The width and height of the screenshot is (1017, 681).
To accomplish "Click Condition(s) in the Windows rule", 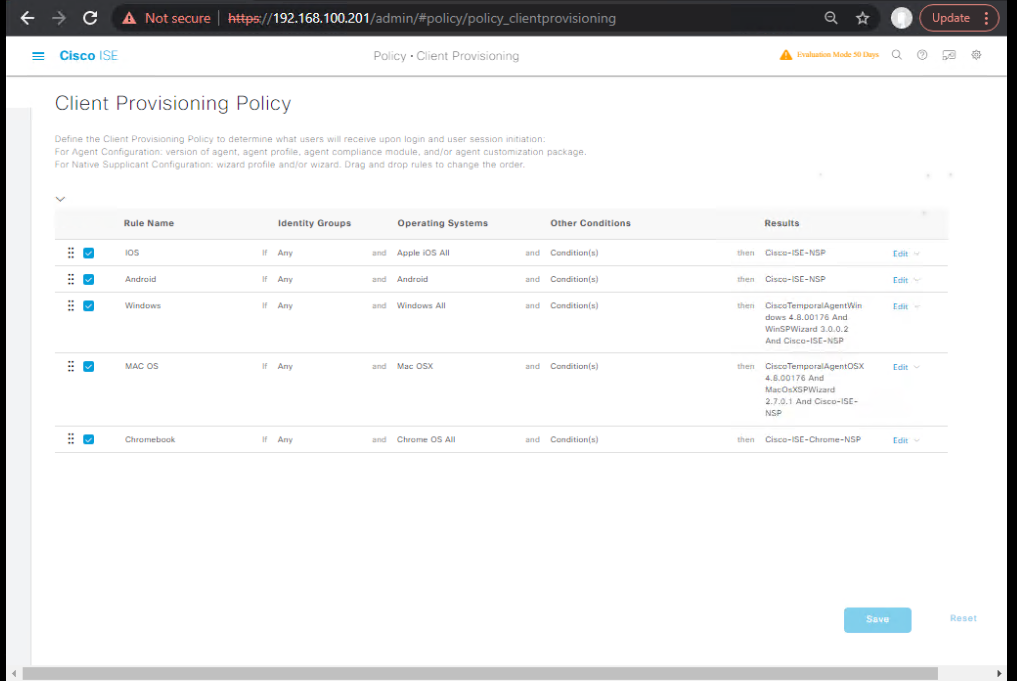I will (574, 305).
